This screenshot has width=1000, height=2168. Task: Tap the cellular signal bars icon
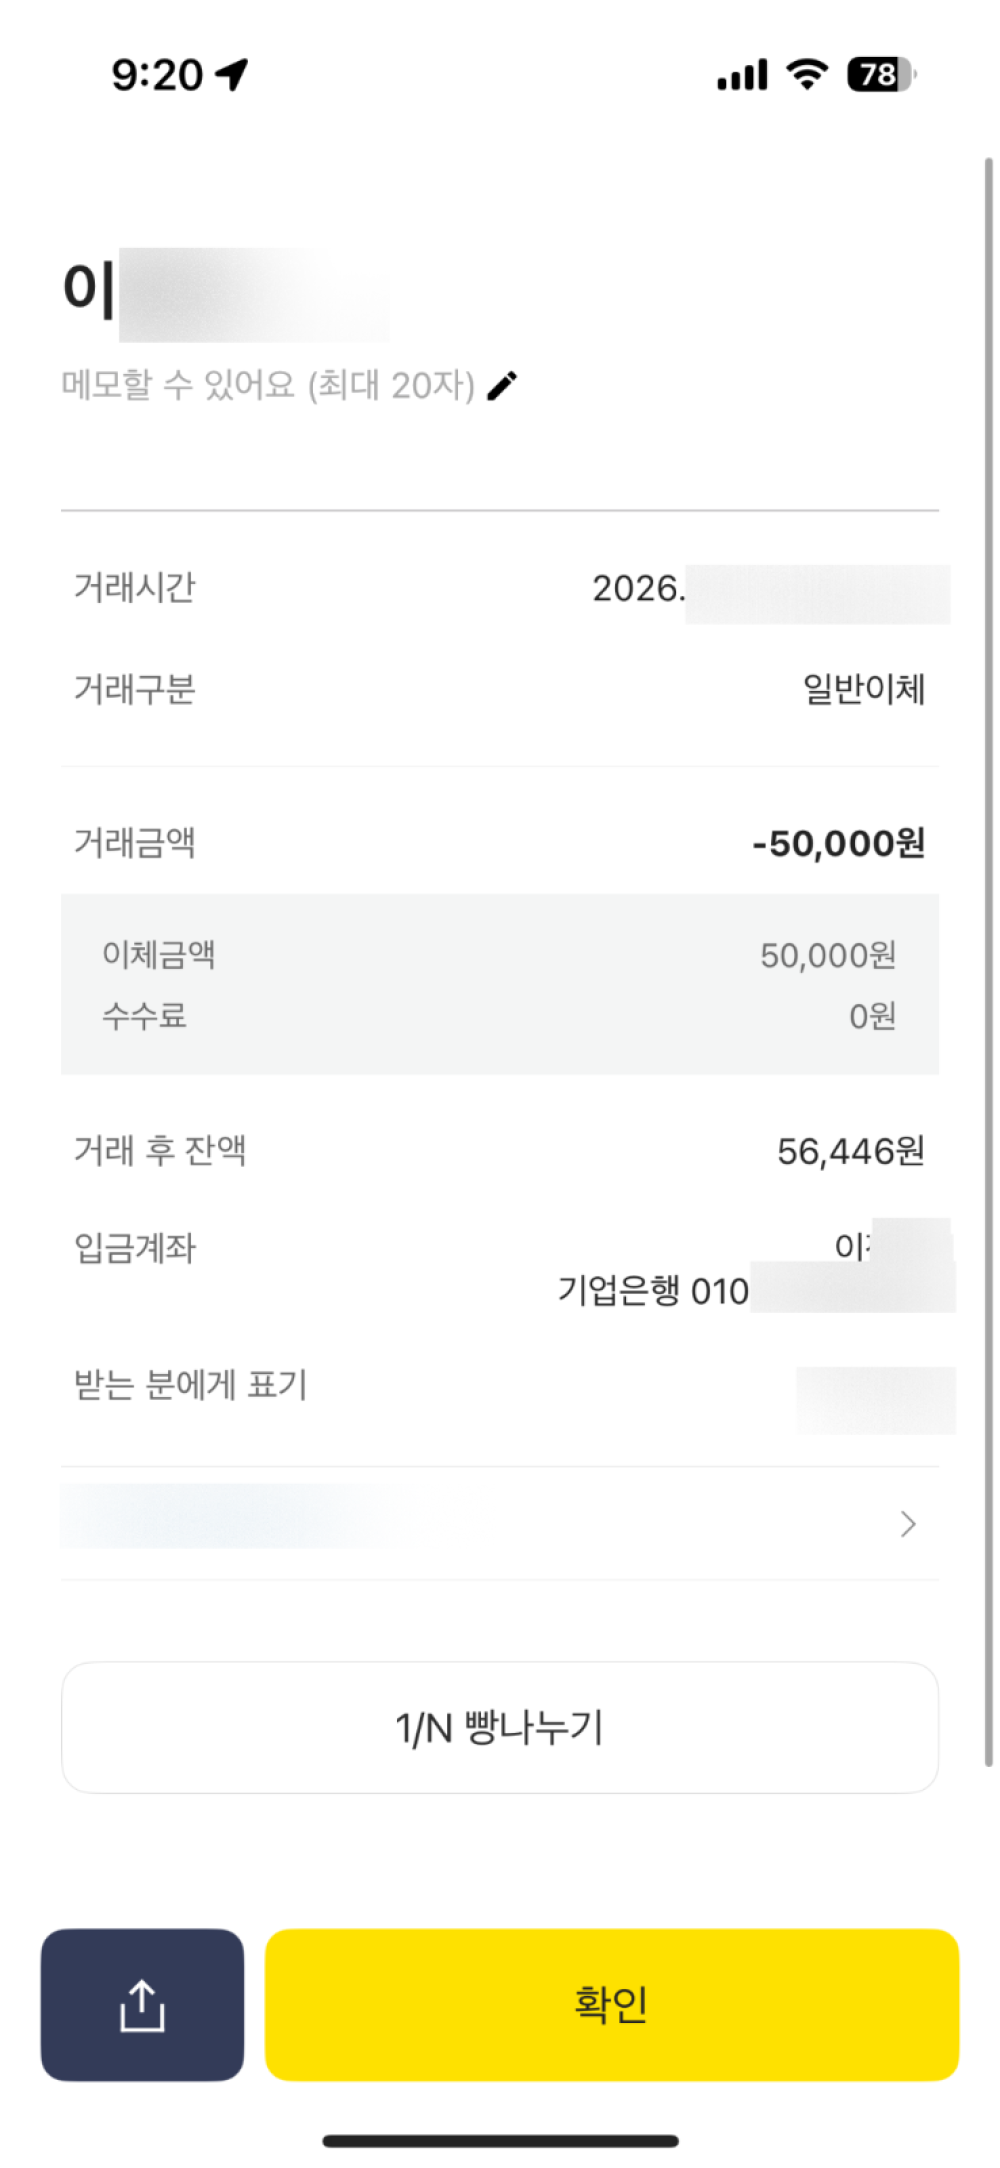click(x=742, y=75)
